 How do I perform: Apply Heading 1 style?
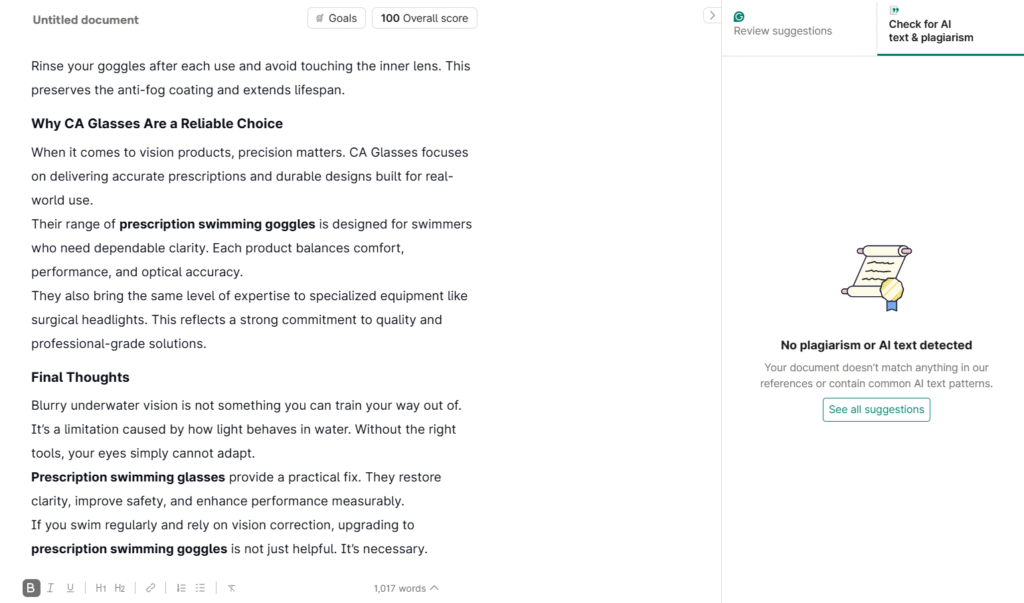(x=101, y=588)
